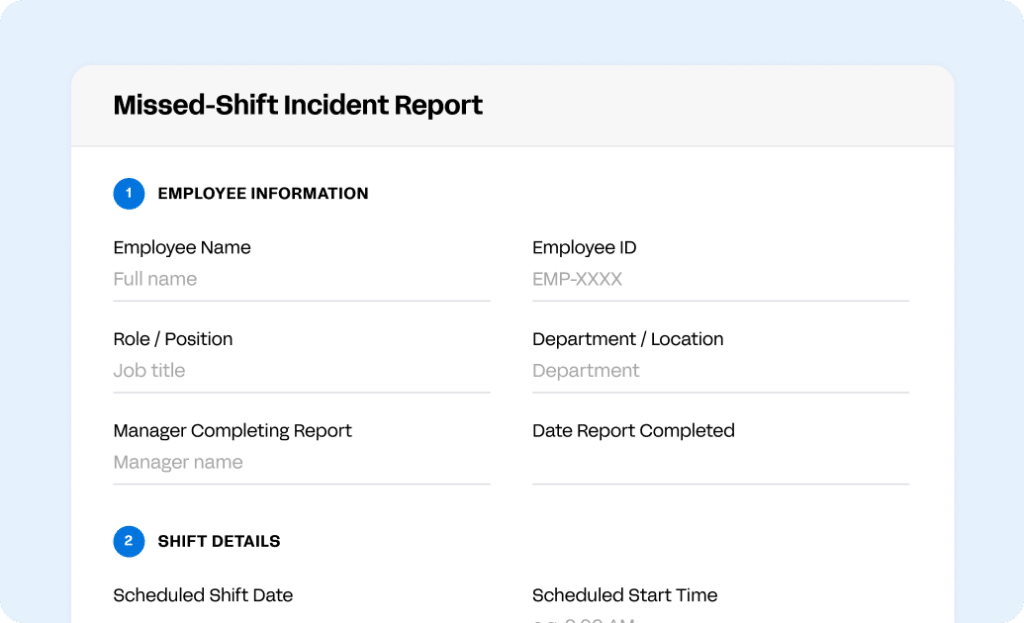The image size is (1024, 623).
Task: Click the Department / Location label
Action: 628,339
